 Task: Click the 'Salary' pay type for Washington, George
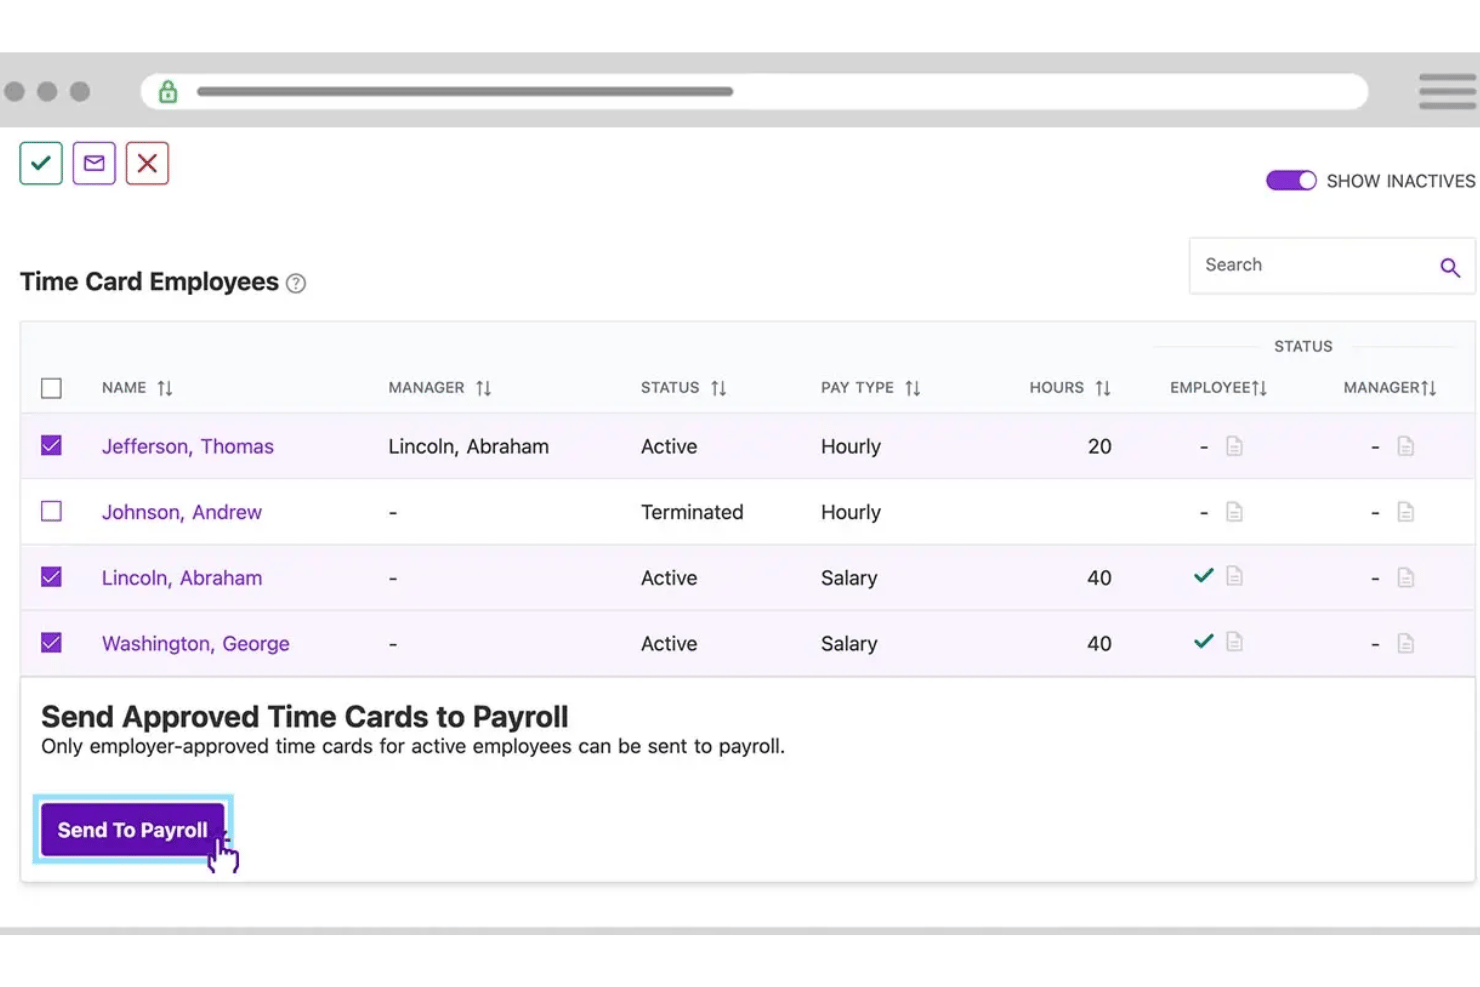[849, 645]
